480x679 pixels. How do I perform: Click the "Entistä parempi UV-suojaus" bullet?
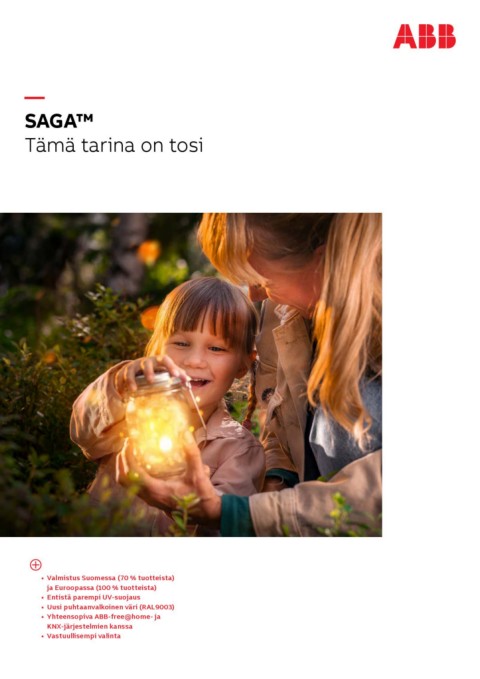point(94,597)
